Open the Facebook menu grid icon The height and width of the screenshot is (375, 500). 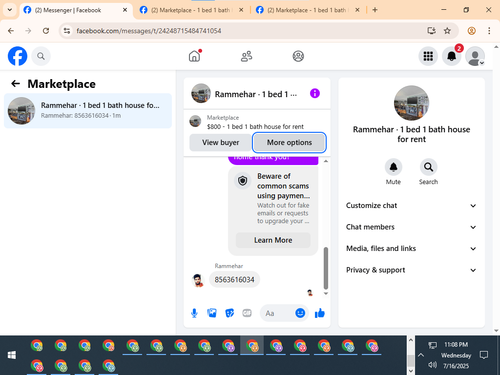point(428,56)
